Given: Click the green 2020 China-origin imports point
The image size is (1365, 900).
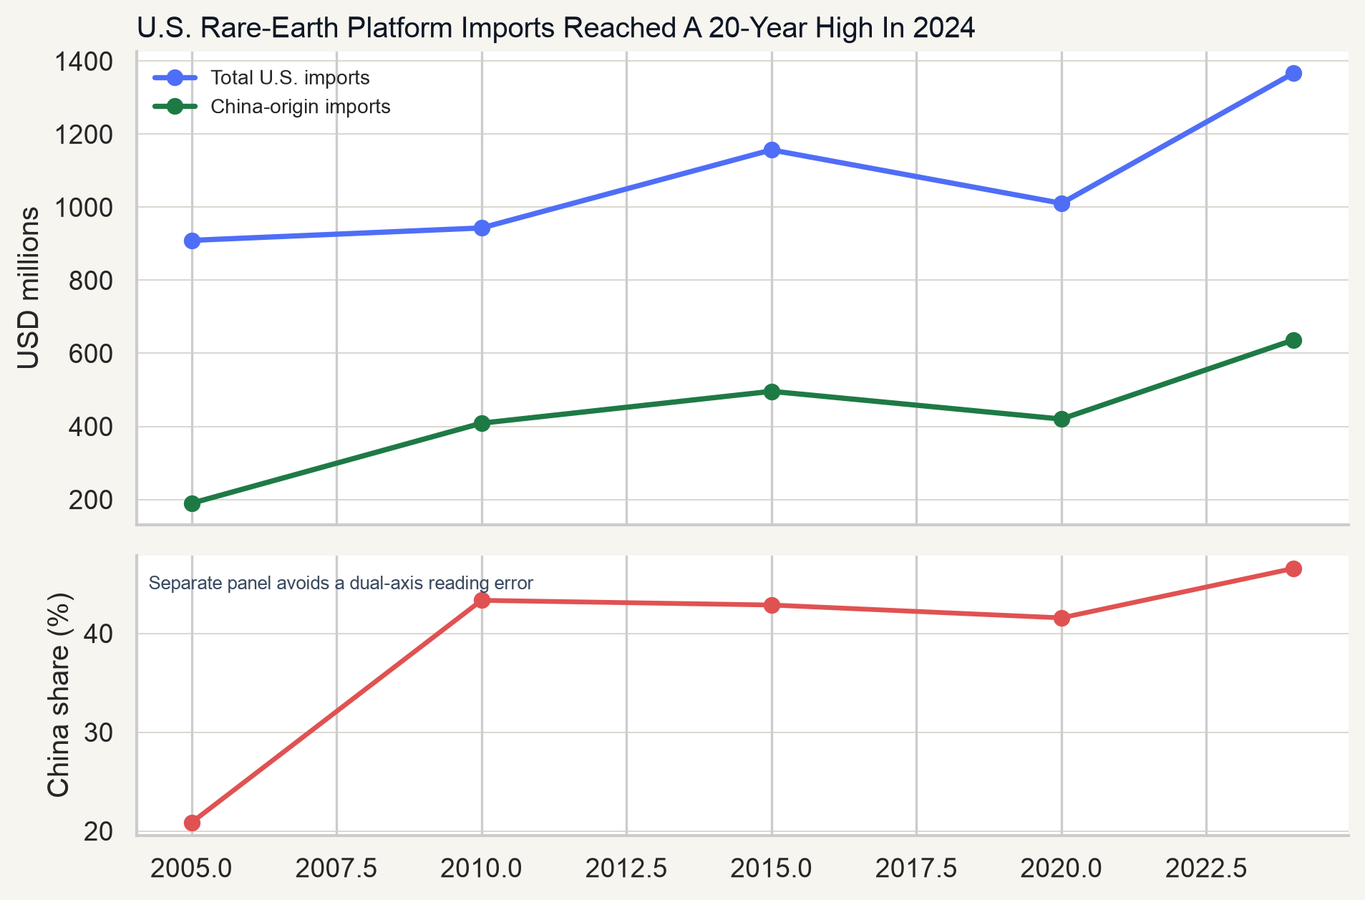Looking at the screenshot, I should point(1062,419).
